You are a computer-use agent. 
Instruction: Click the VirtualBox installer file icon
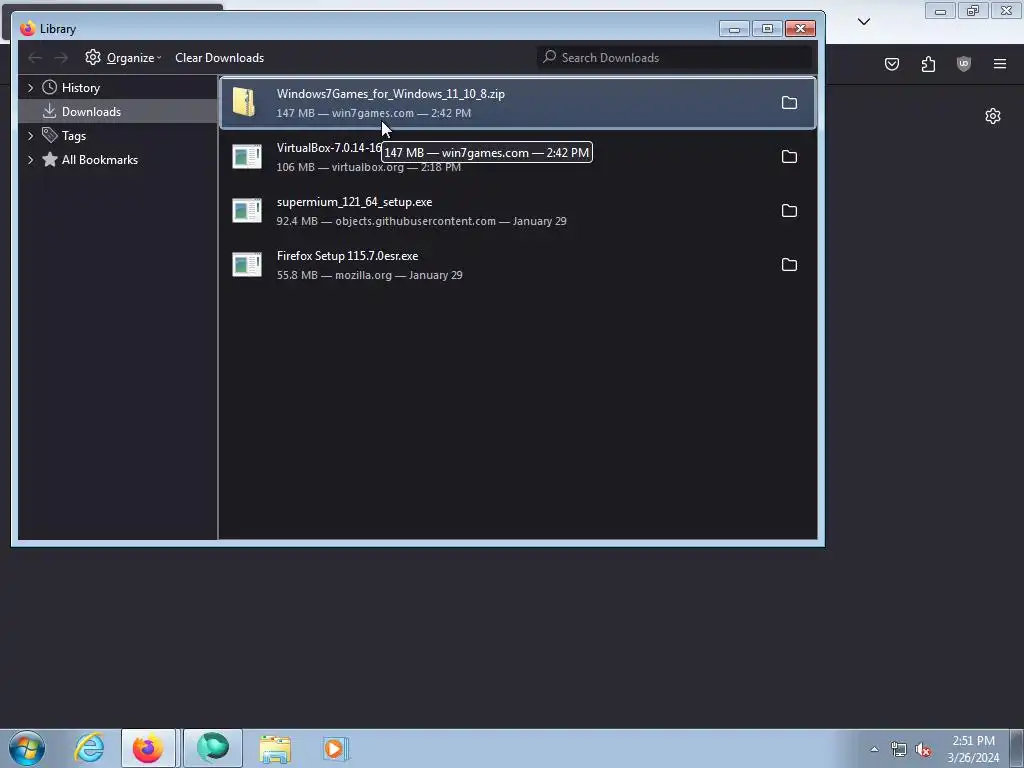click(247, 157)
